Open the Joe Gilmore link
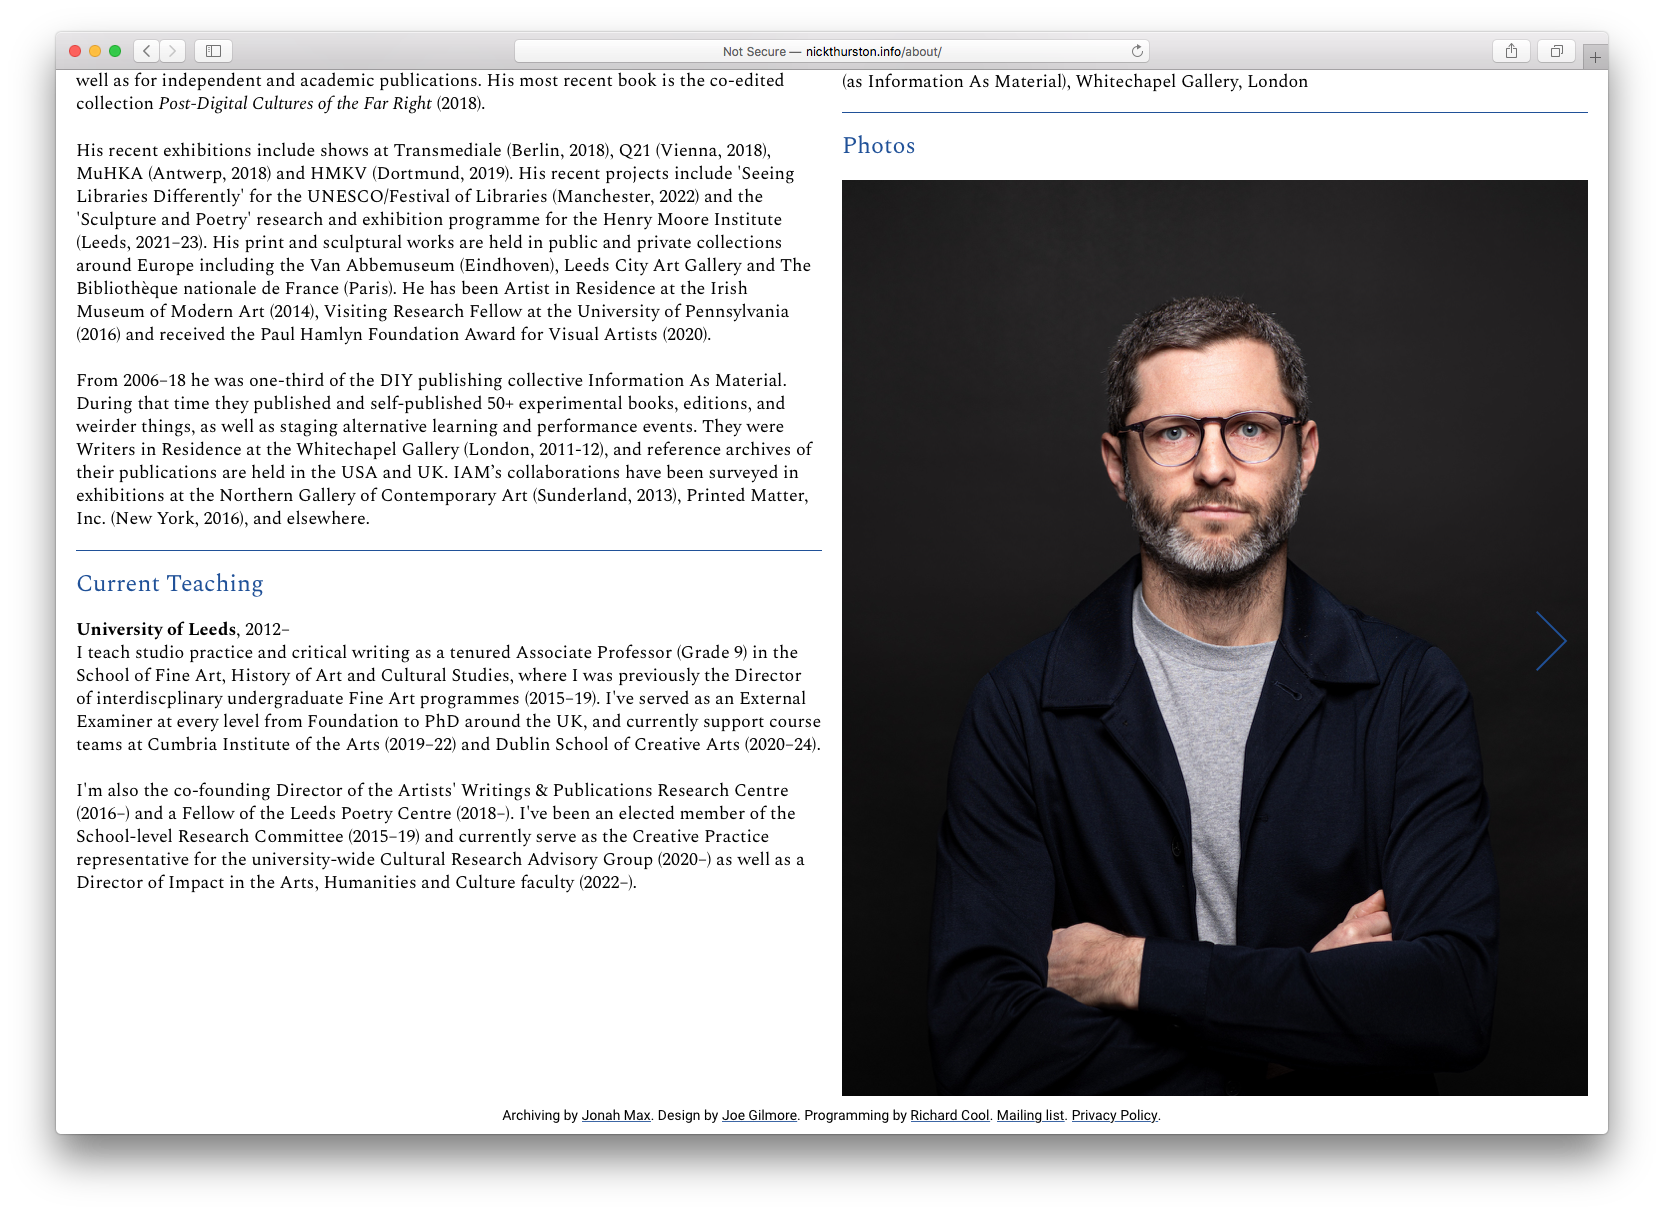Screen dimensions: 1664x1214 click(759, 1115)
